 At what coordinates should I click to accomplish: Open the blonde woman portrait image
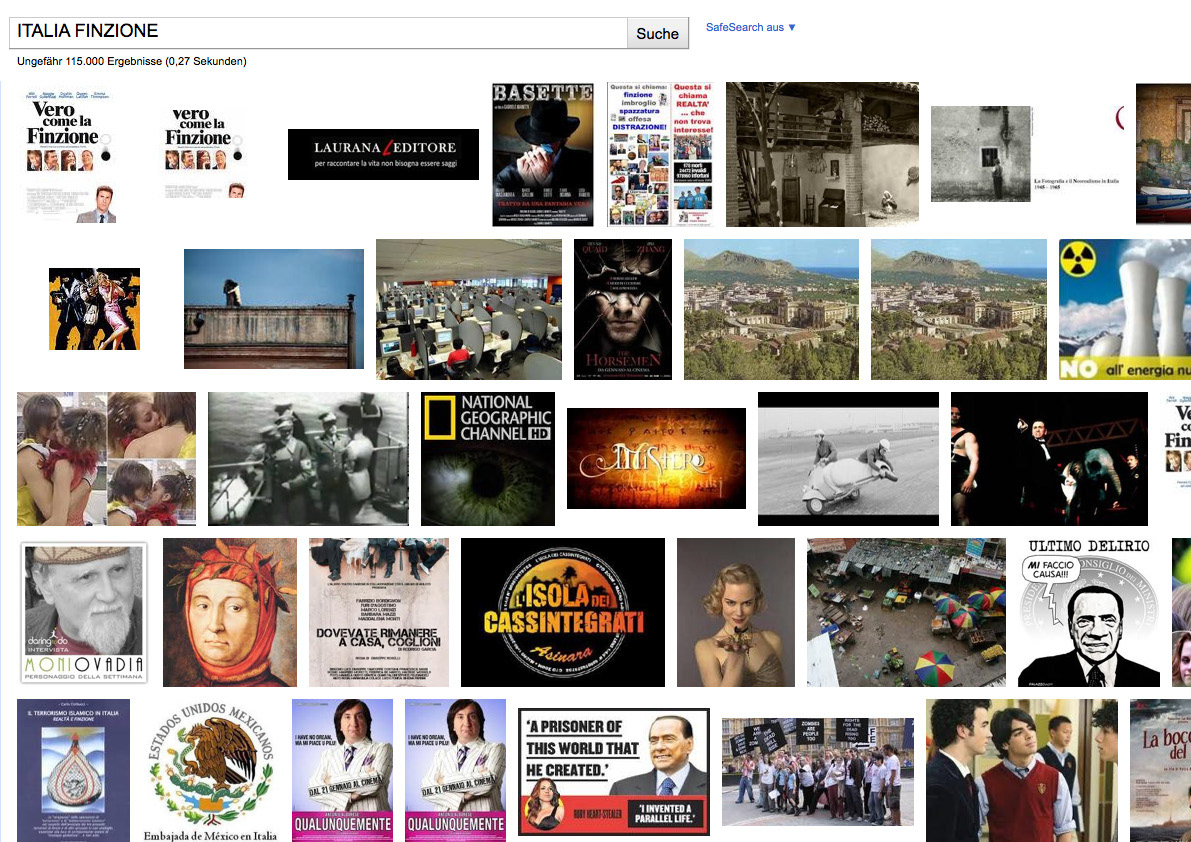pos(736,613)
